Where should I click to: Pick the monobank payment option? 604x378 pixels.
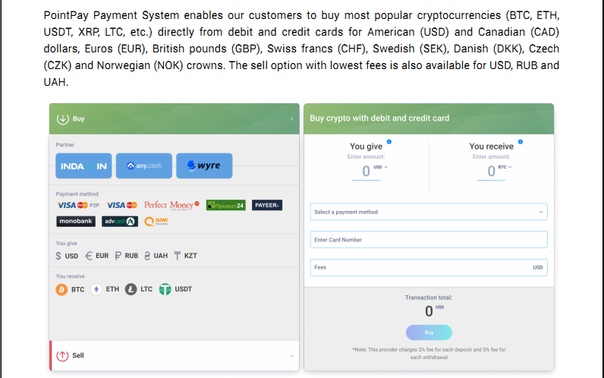76,221
